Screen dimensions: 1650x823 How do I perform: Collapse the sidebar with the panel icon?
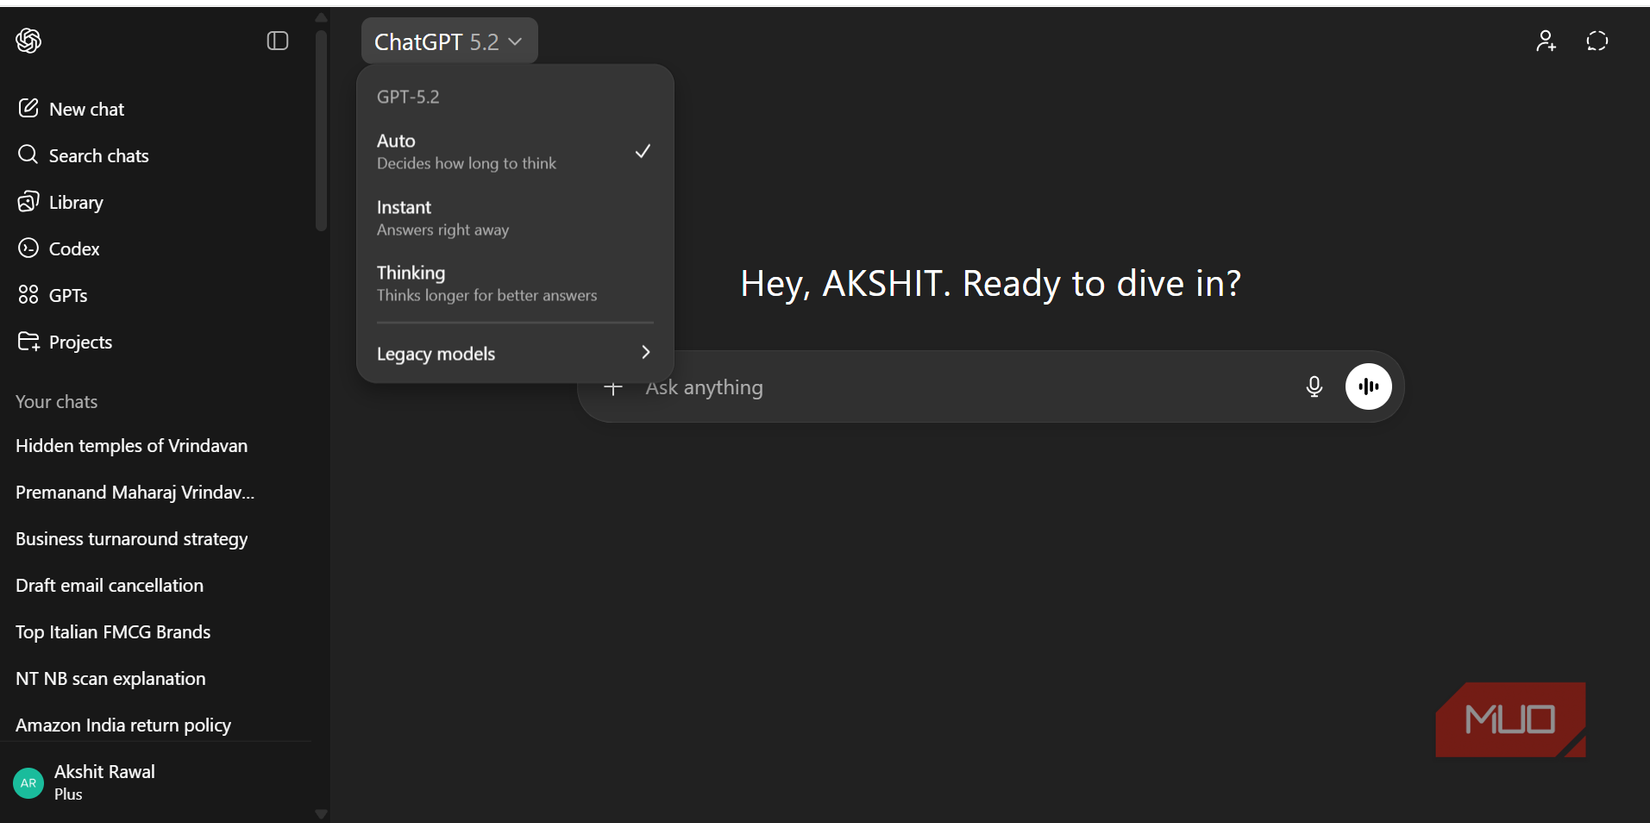click(x=277, y=41)
